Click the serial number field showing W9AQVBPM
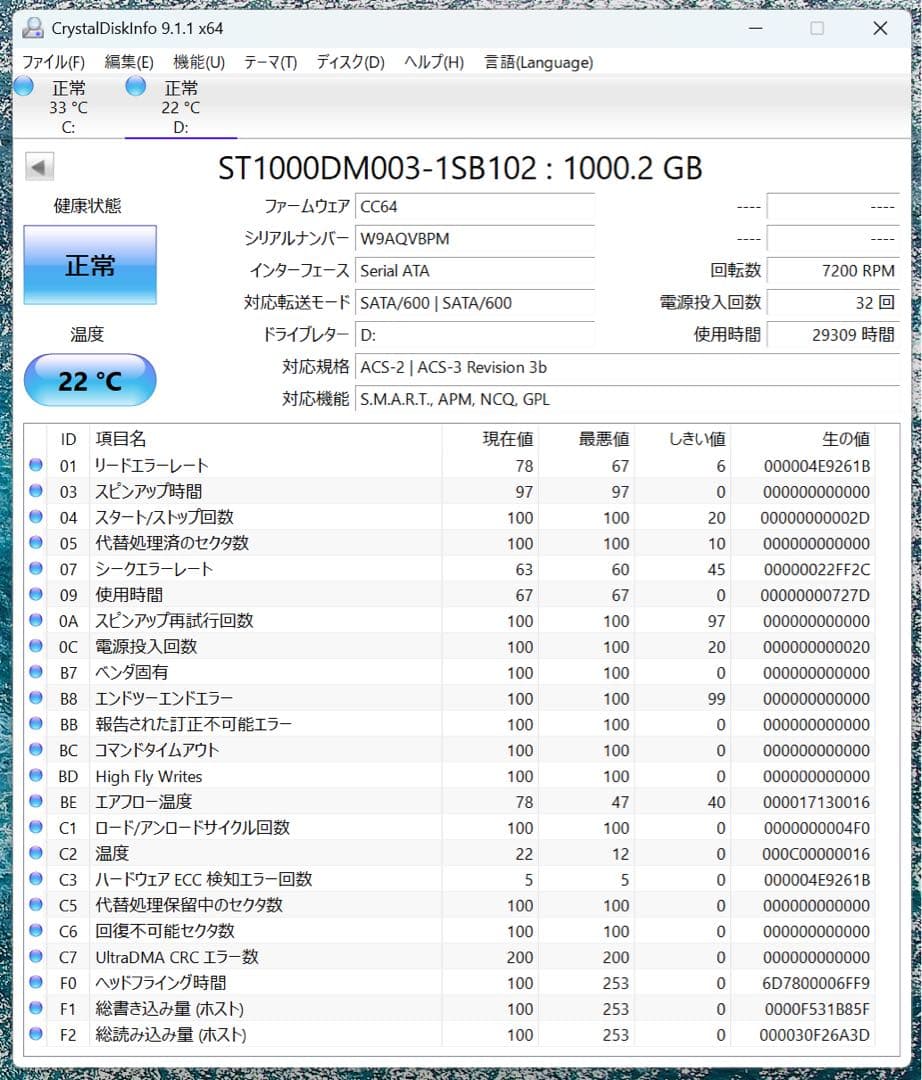 [474, 239]
